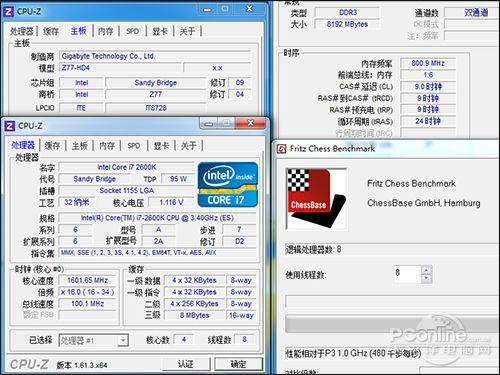Screen dimensions: 500x375
Task: Click 'Gigabyte Technology Co., Ltd.' manufacturer field
Action: pos(155,56)
